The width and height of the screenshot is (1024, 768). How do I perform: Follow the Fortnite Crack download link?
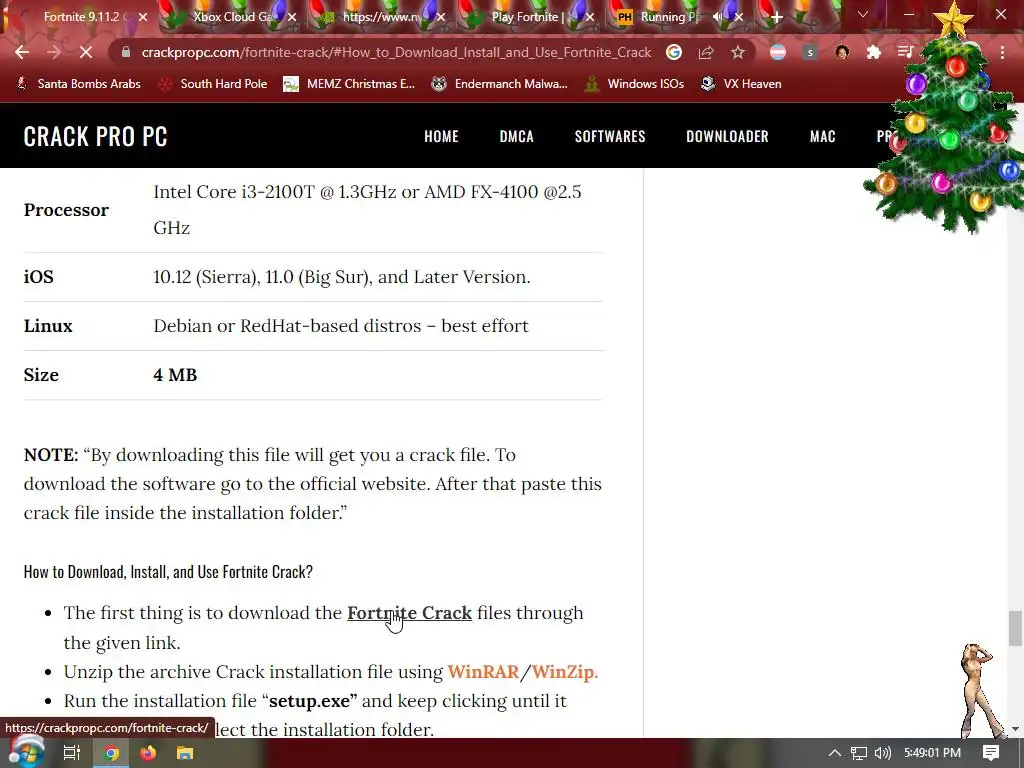pyautogui.click(x=409, y=613)
